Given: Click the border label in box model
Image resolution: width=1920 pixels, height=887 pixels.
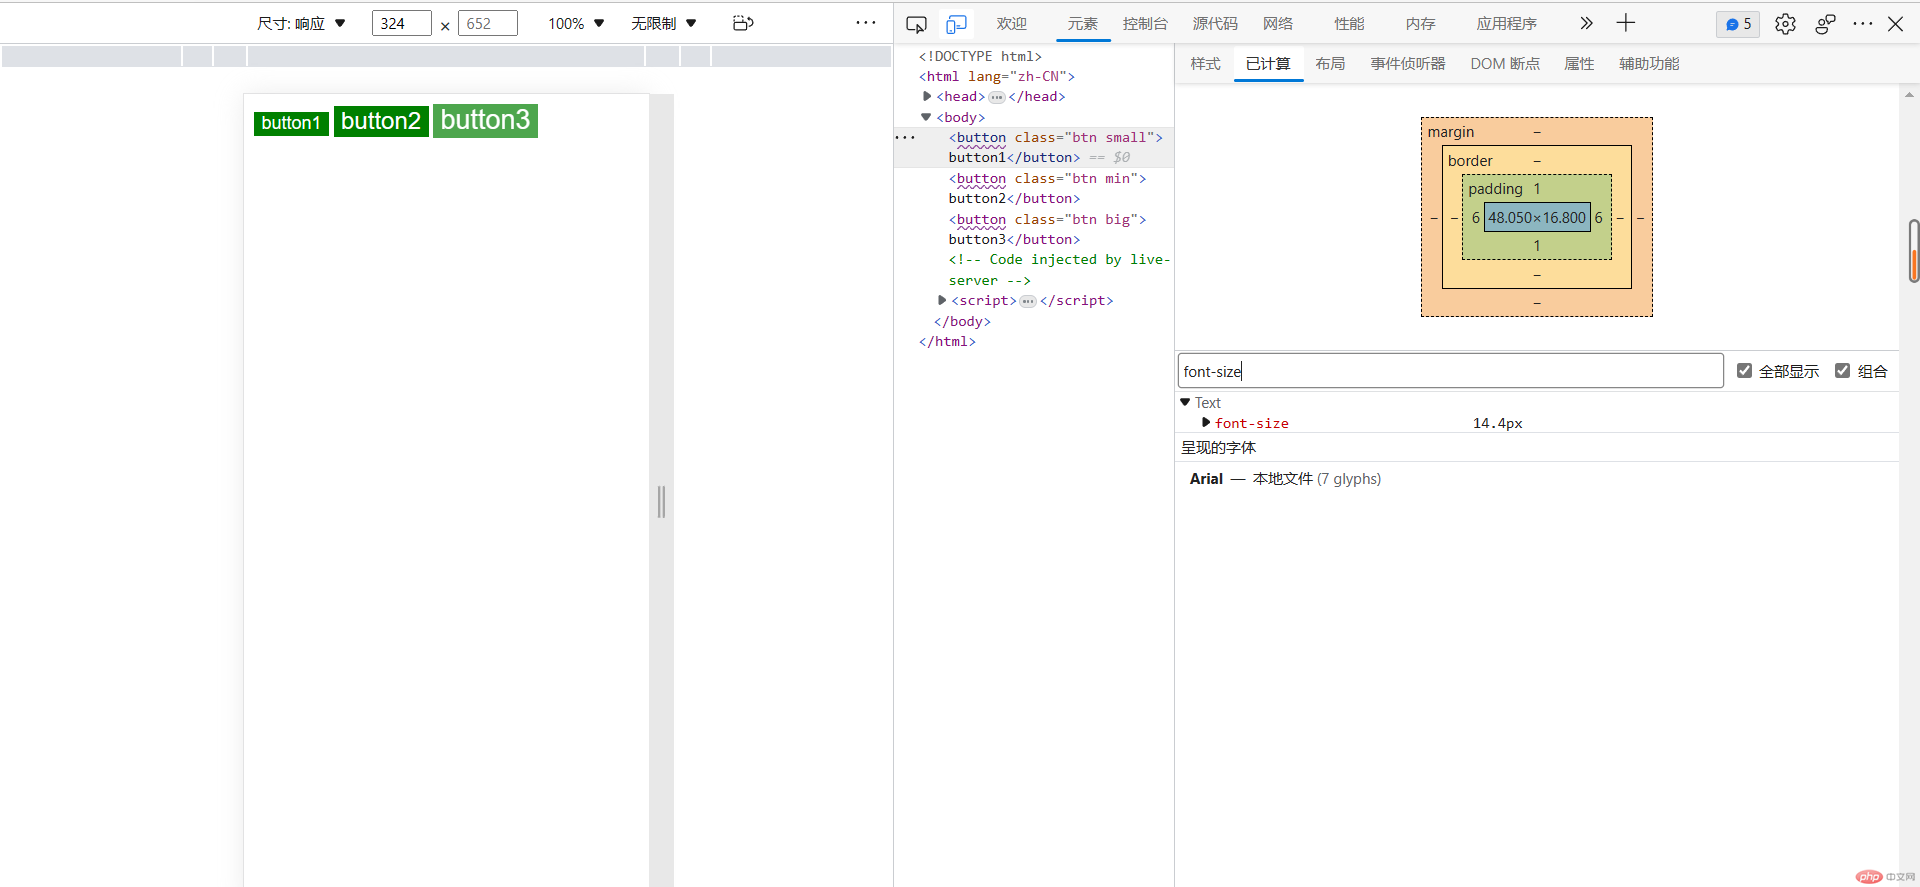Looking at the screenshot, I should (1470, 161).
